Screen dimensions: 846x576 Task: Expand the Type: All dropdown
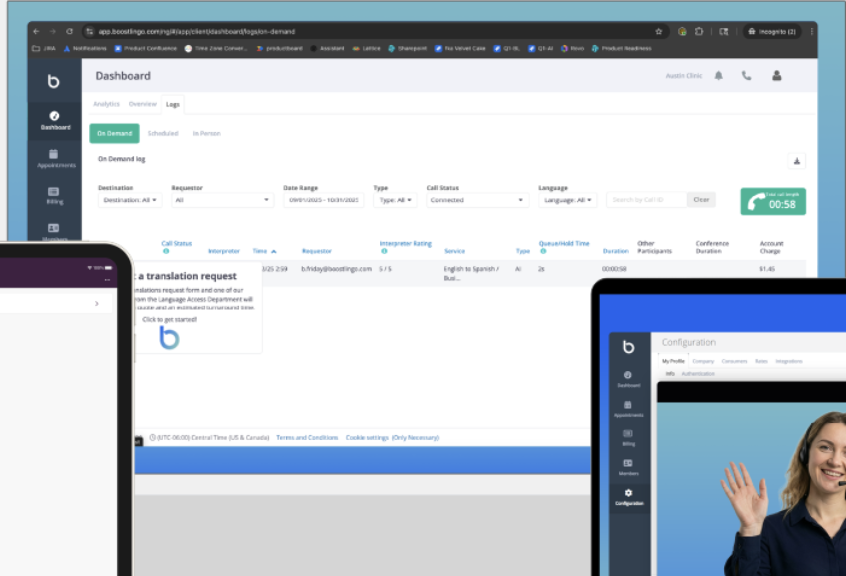pyautogui.click(x=395, y=200)
